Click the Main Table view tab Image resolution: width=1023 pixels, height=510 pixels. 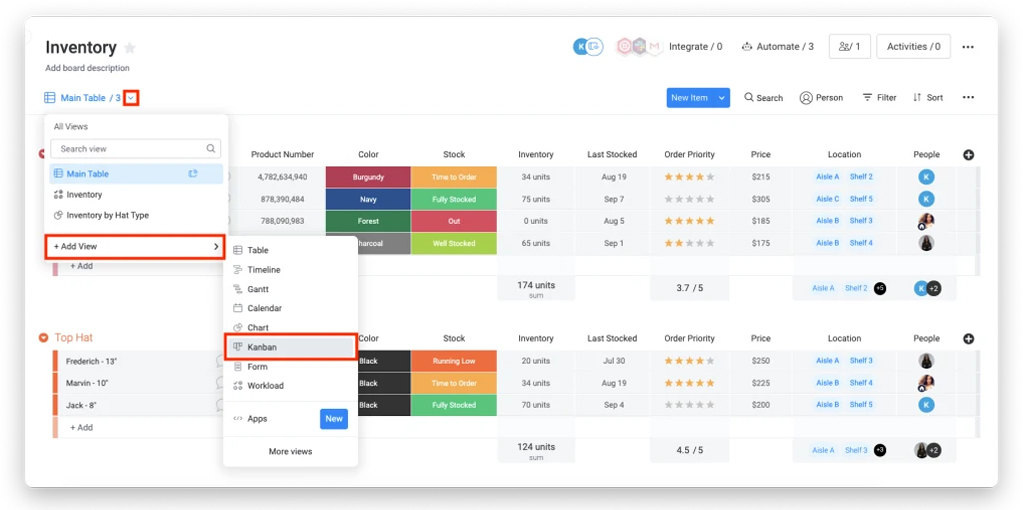pos(82,98)
